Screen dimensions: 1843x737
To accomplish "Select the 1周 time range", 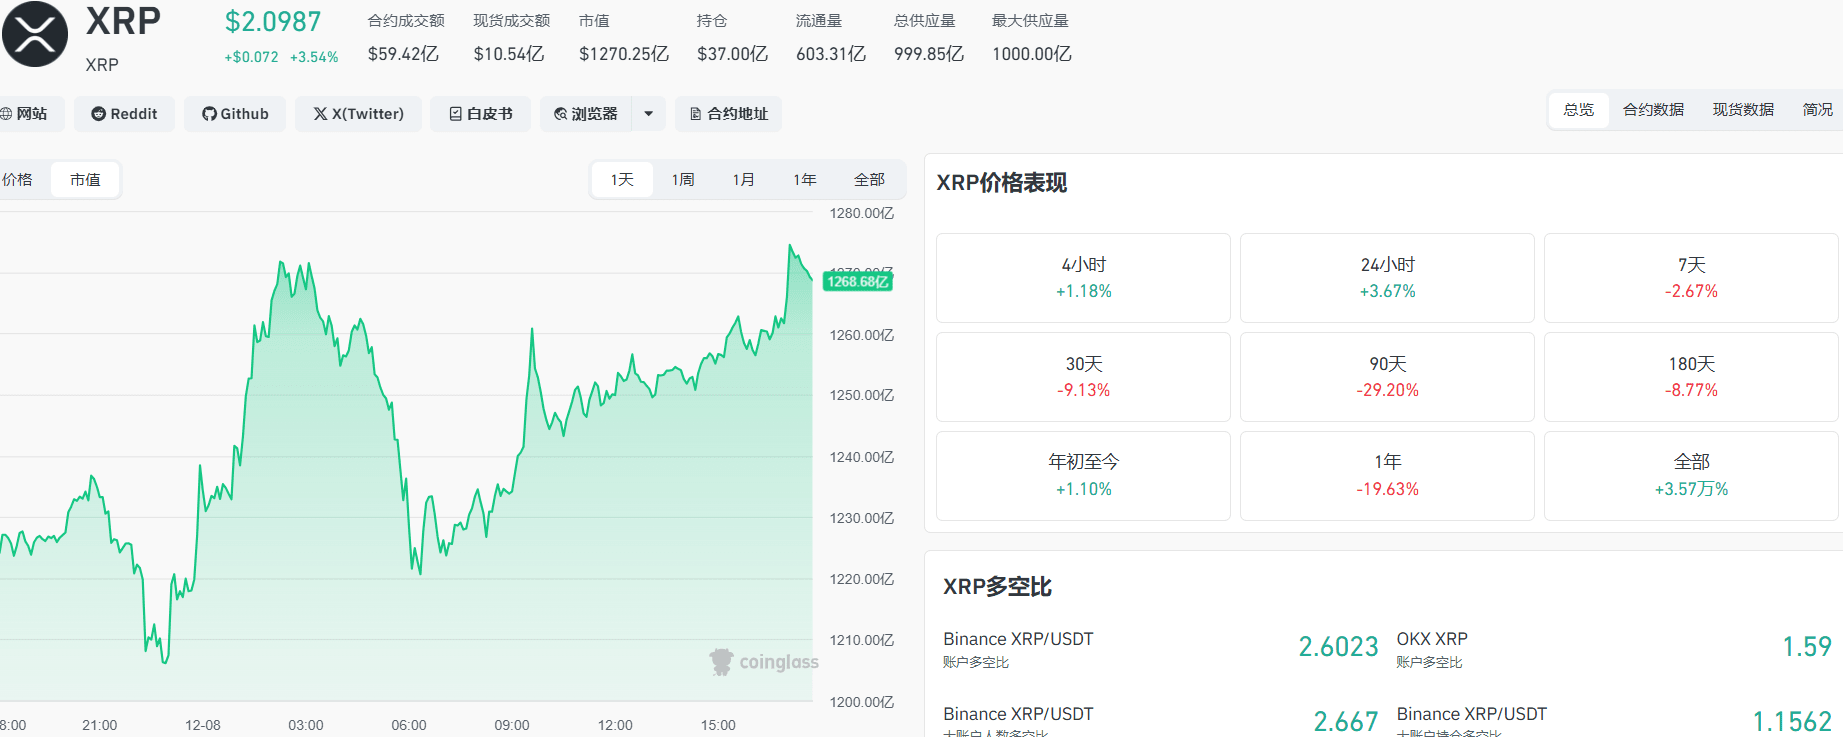I will tap(683, 180).
